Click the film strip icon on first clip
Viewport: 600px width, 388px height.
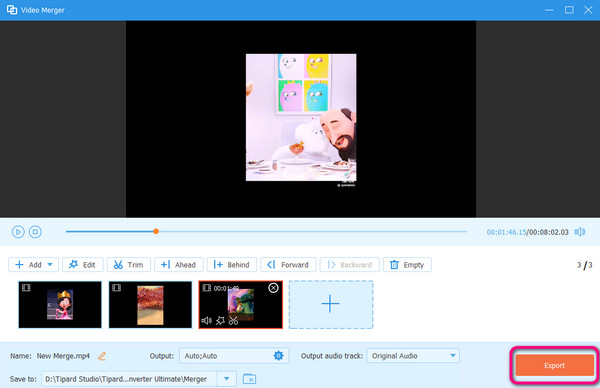point(26,287)
